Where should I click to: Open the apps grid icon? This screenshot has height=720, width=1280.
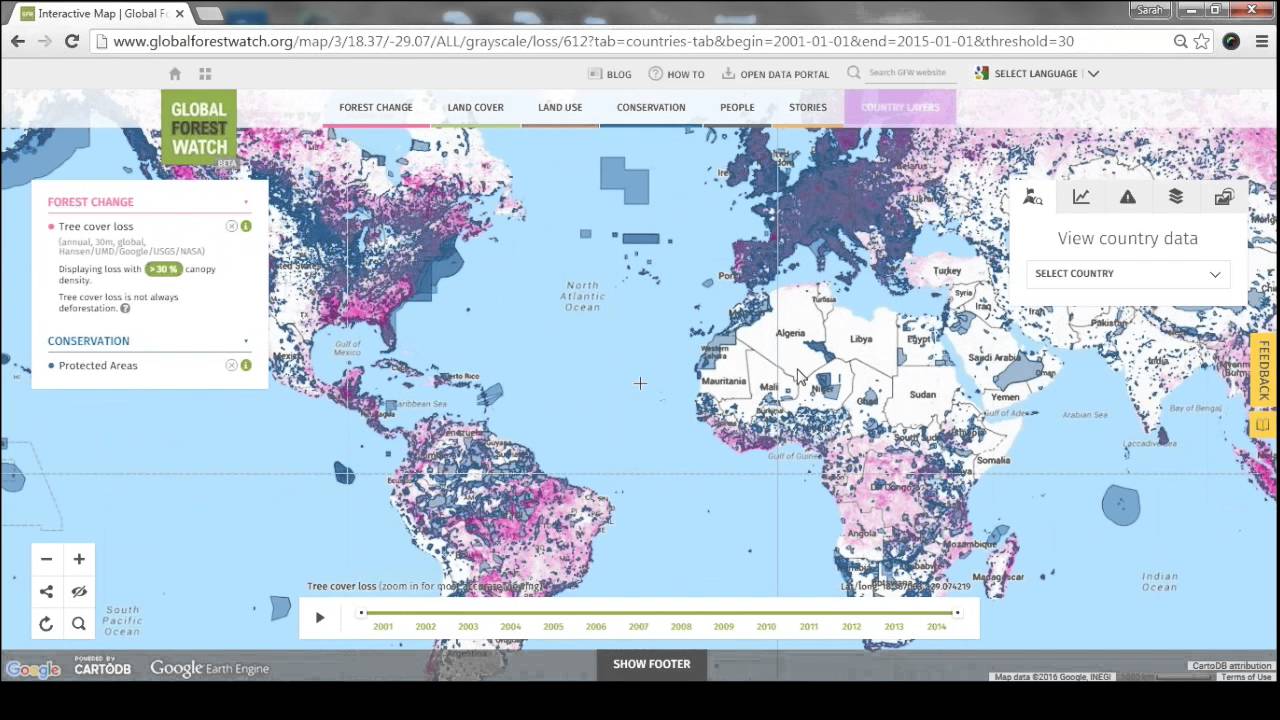(205, 74)
